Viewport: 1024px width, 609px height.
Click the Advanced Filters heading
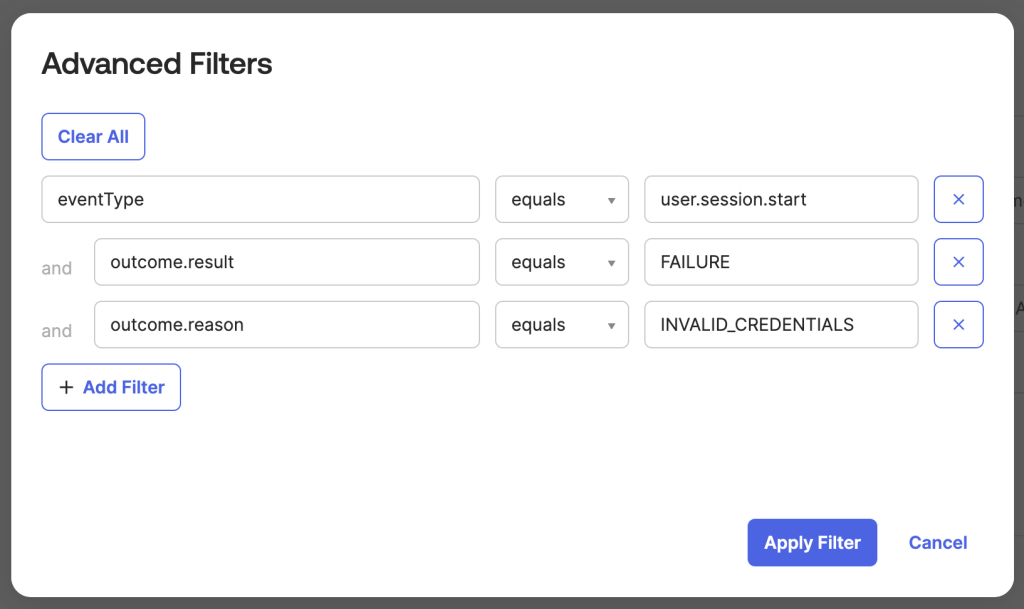(157, 64)
